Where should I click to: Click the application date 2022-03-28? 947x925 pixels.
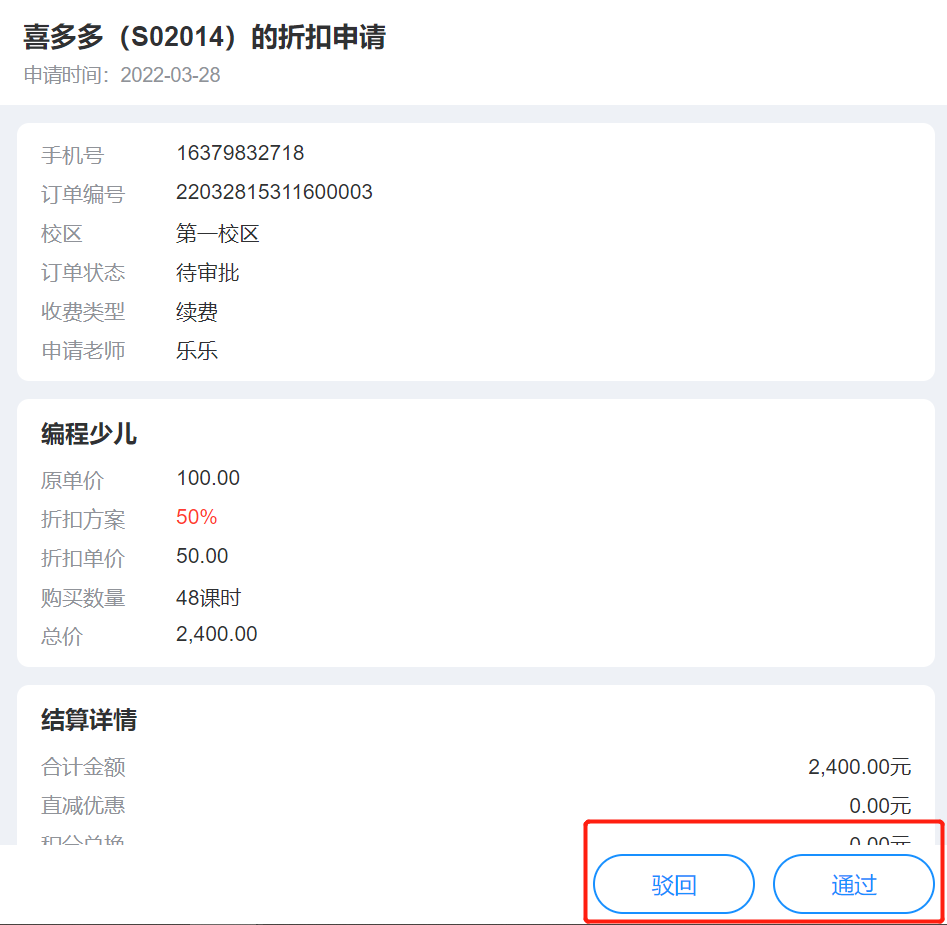pyautogui.click(x=170, y=75)
